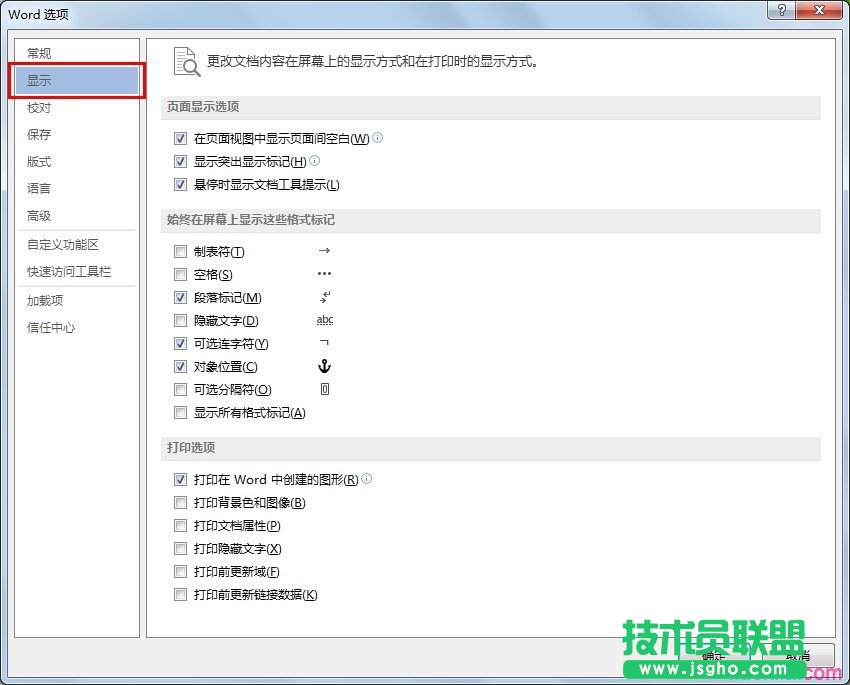The height and width of the screenshot is (685, 850).
Task: Click the abc symbol next to 隐藏文字
Action: click(x=324, y=320)
